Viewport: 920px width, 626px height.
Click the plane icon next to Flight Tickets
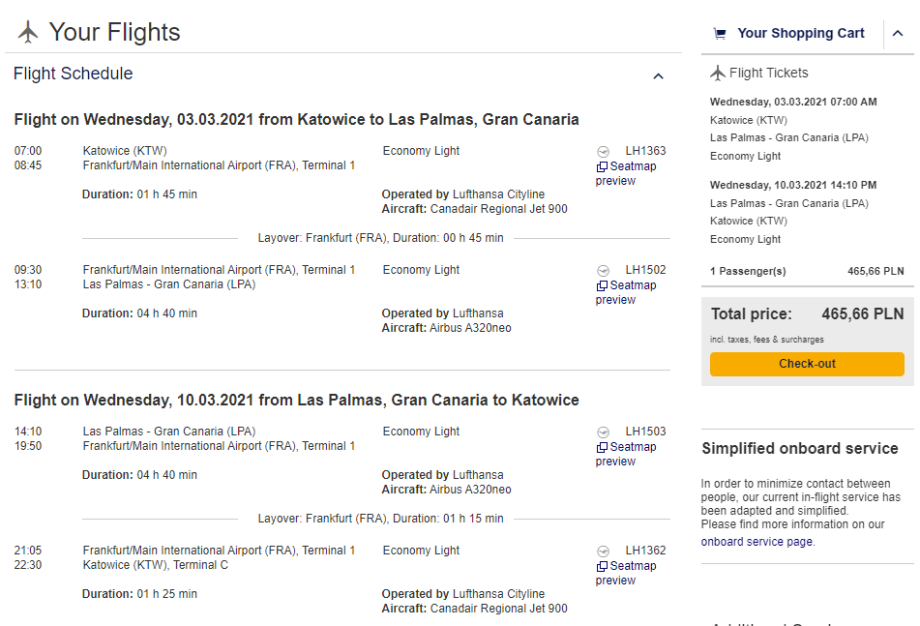tap(717, 73)
